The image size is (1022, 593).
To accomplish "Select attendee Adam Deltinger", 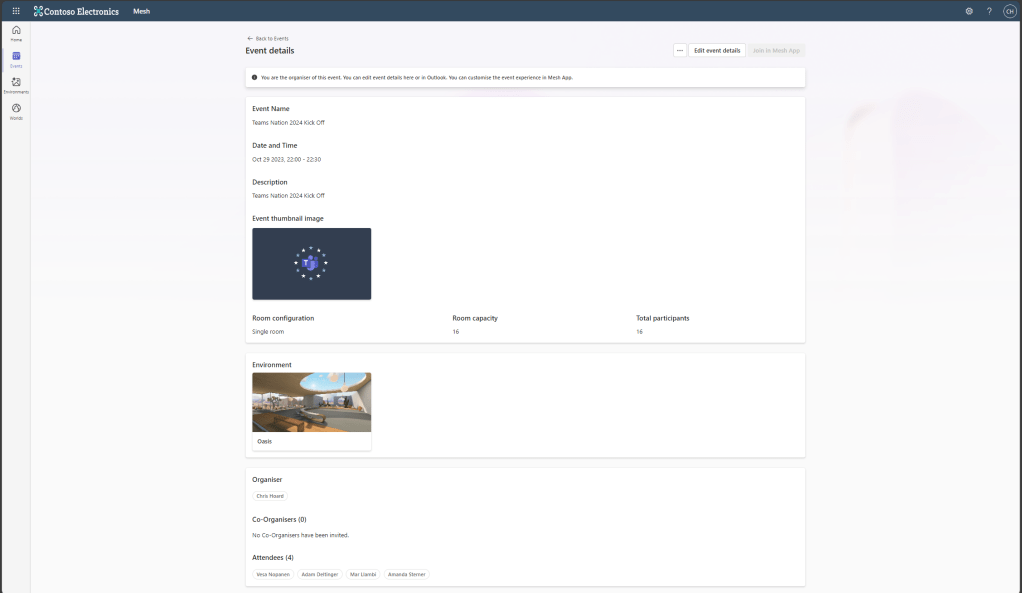I will (x=320, y=575).
